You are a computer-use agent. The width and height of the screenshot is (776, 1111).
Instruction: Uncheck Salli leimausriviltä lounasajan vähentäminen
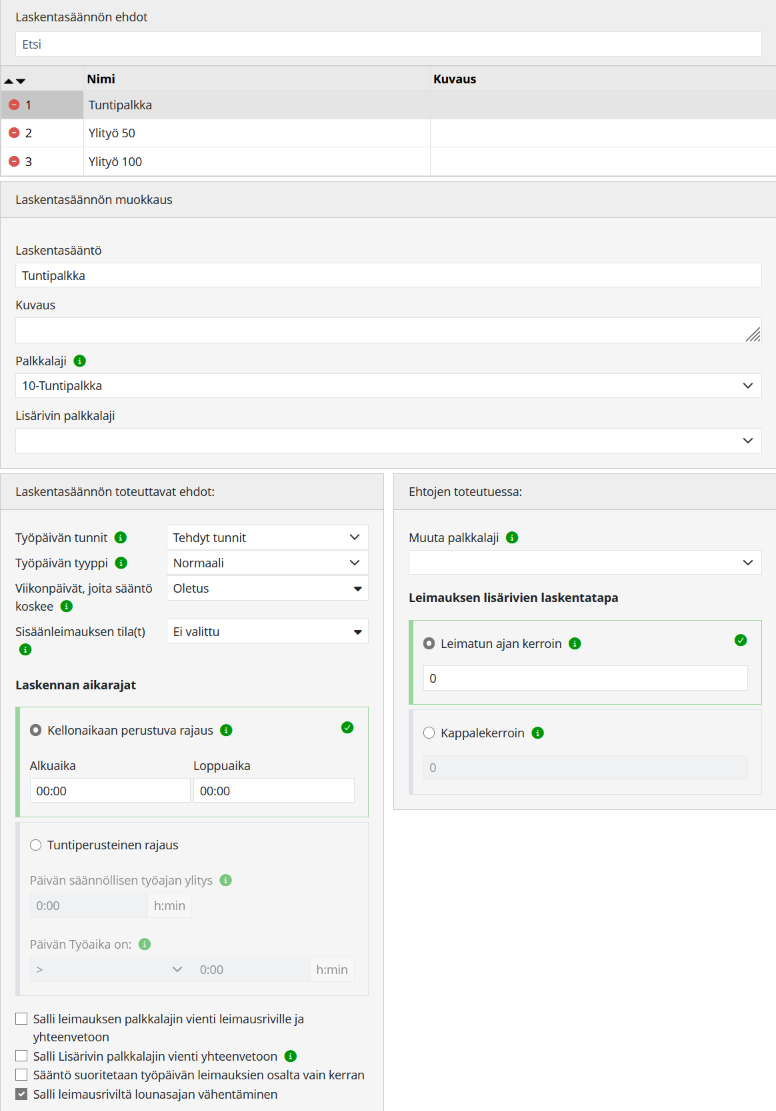[x=22, y=1094]
